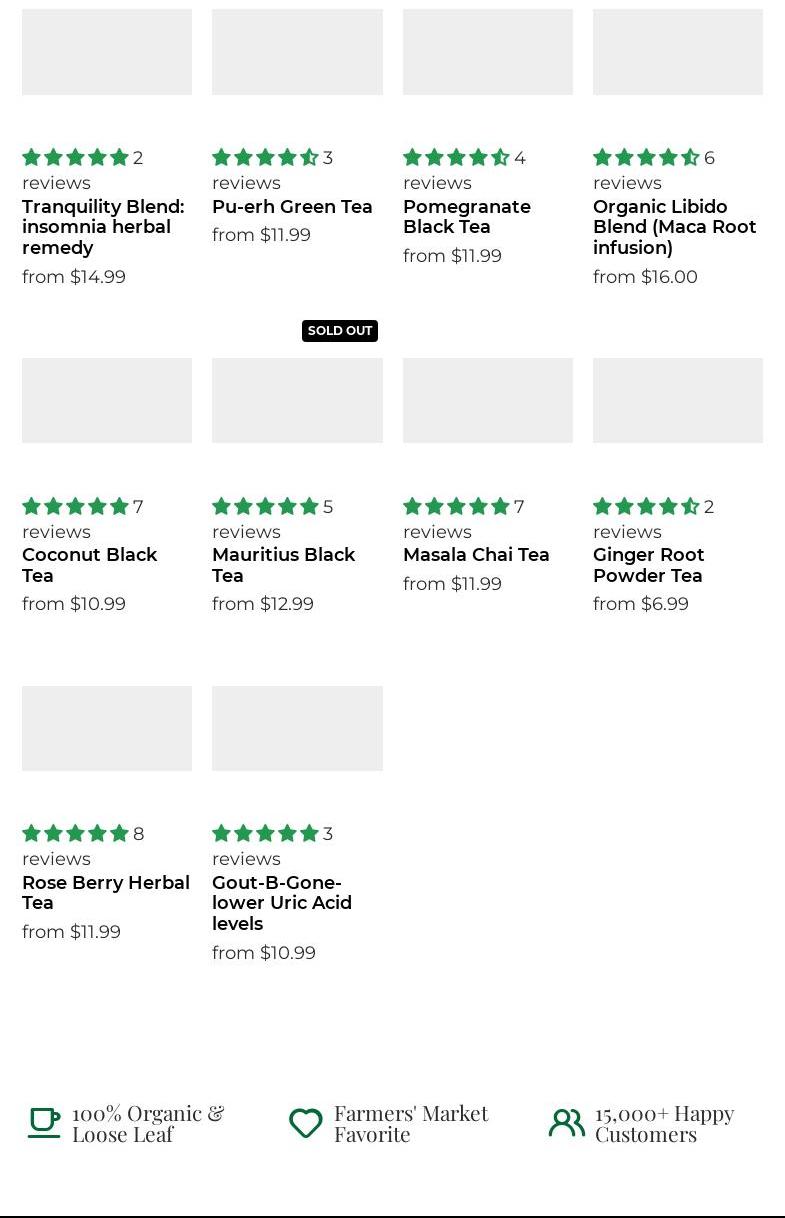Click star rating for Pu-erh Green Tea
The height and width of the screenshot is (1218, 785).
coord(265,158)
